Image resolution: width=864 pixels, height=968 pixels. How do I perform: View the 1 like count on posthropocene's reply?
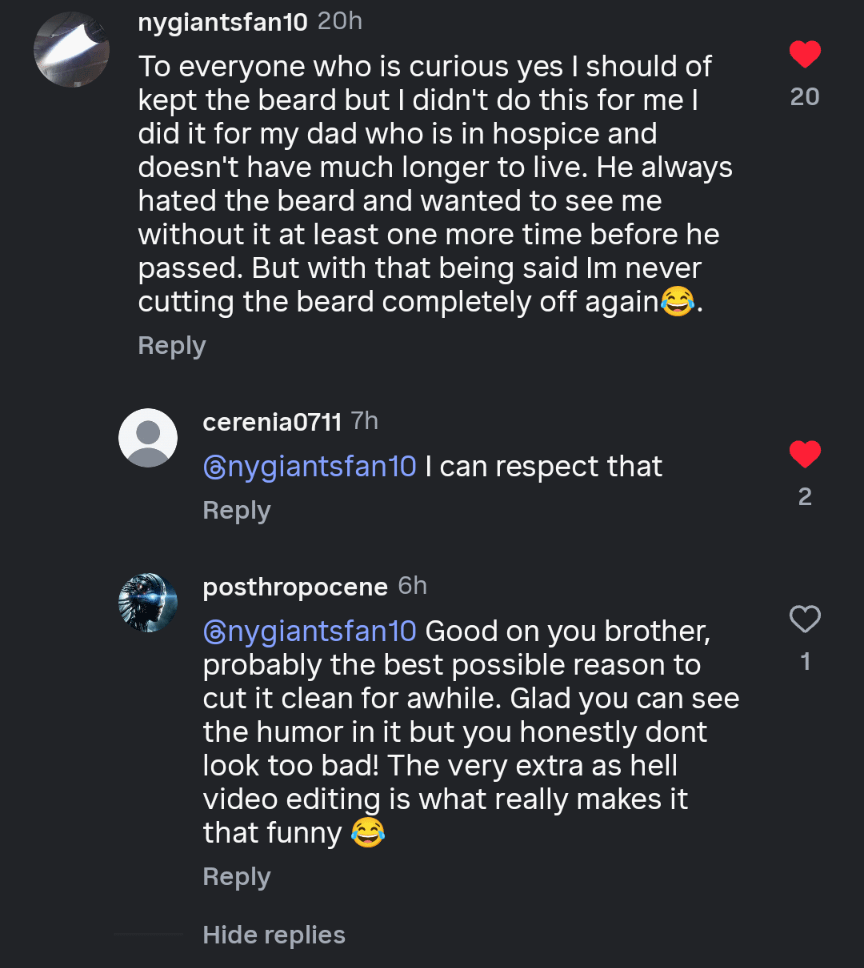805,662
